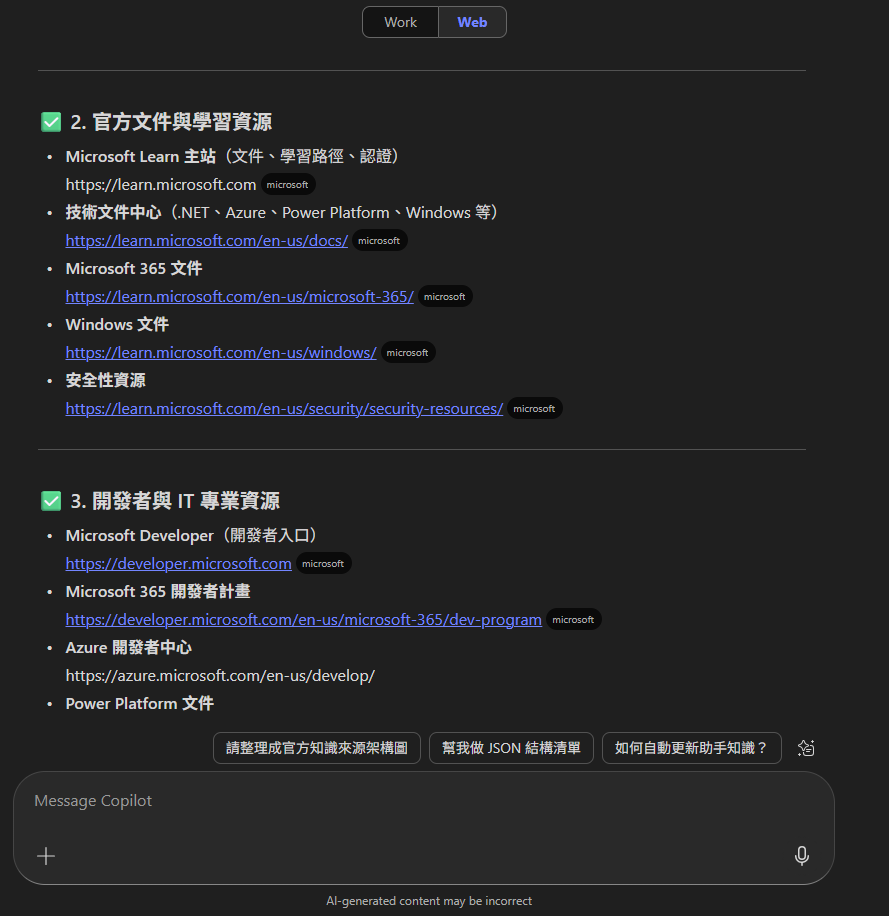Click the 安全性資源 list item

105,381
